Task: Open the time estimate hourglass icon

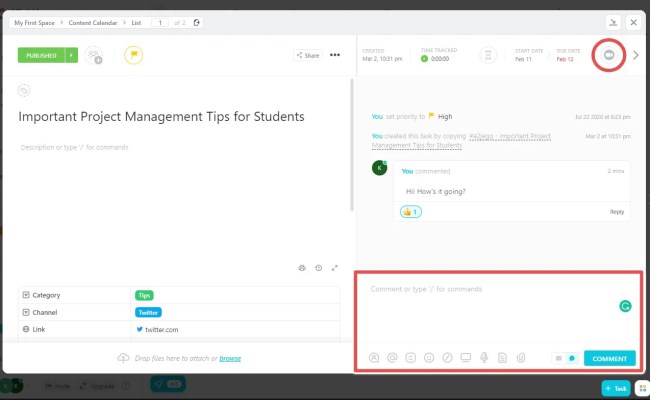Action: [488, 55]
